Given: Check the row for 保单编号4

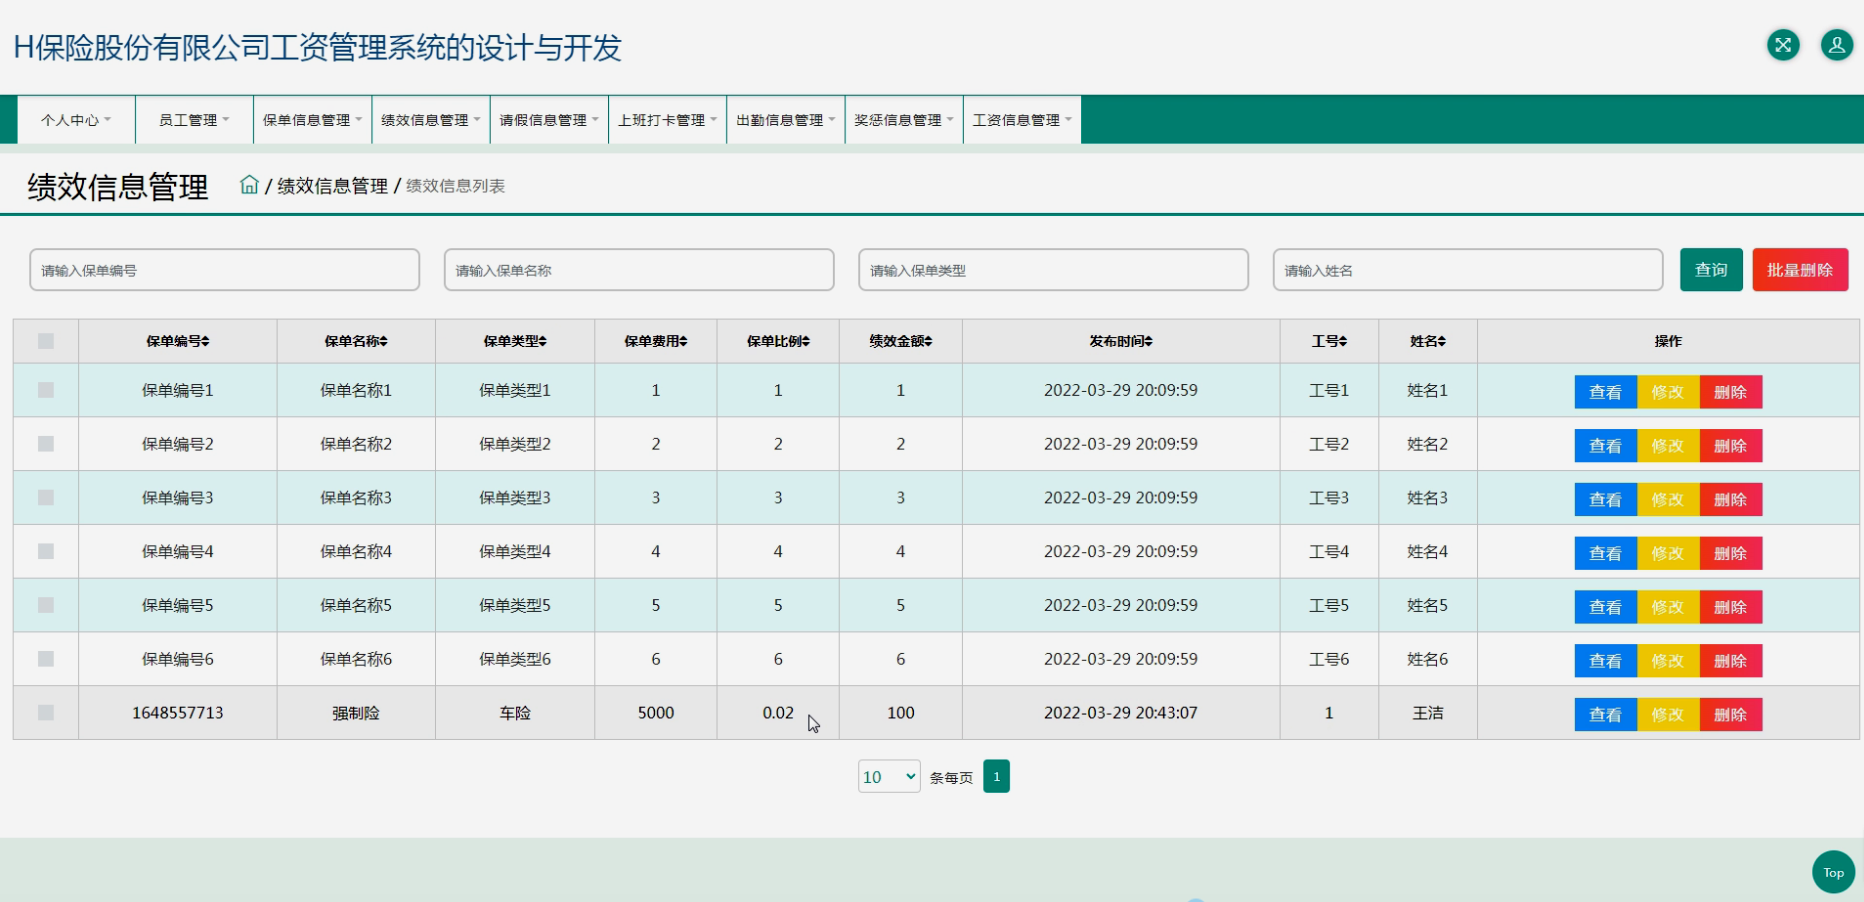Looking at the screenshot, I should tap(46, 551).
